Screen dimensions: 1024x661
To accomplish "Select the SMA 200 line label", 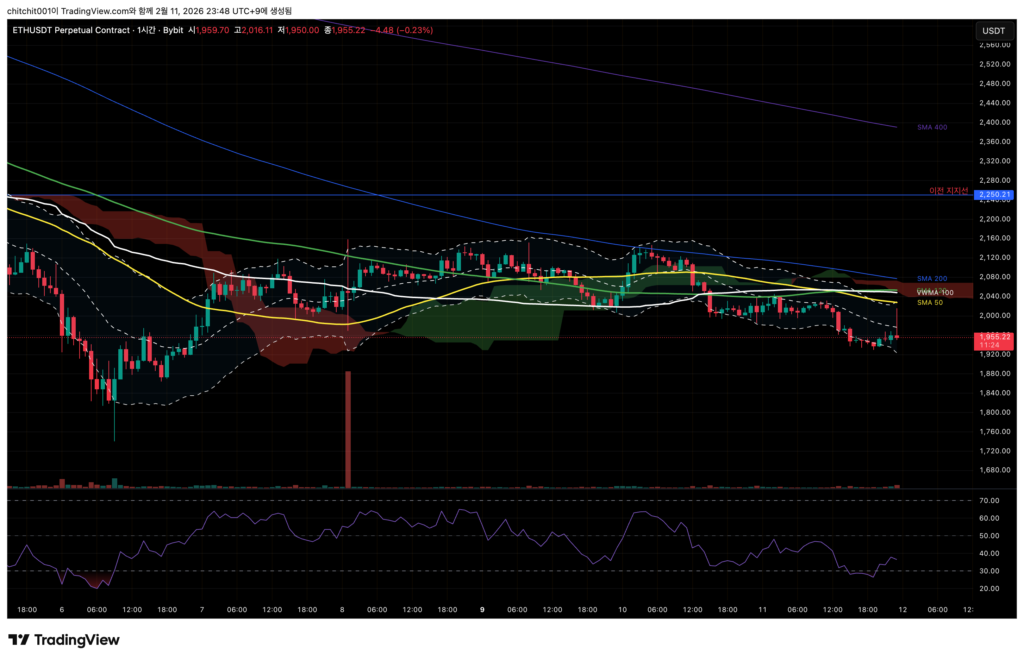I will coord(931,278).
